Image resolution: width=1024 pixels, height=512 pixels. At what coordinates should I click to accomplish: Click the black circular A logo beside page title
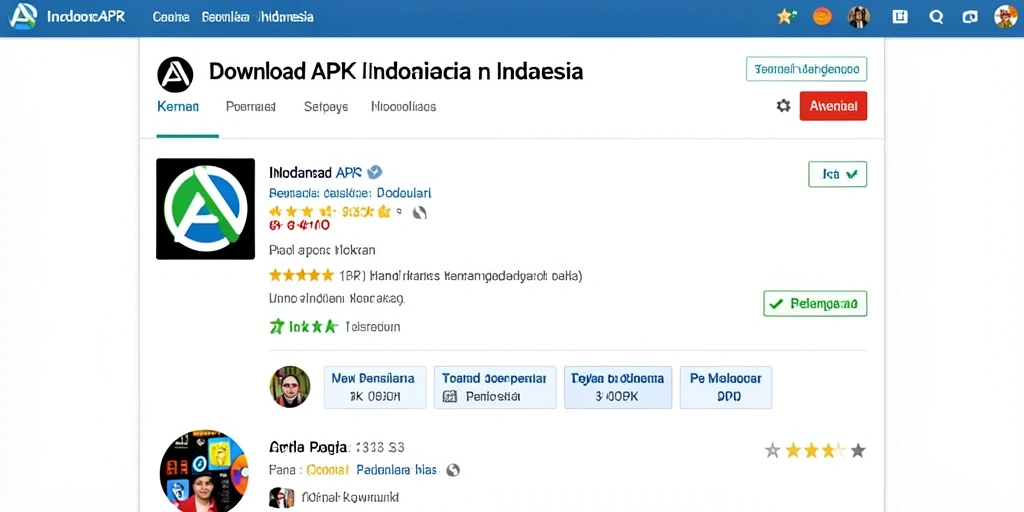[175, 74]
